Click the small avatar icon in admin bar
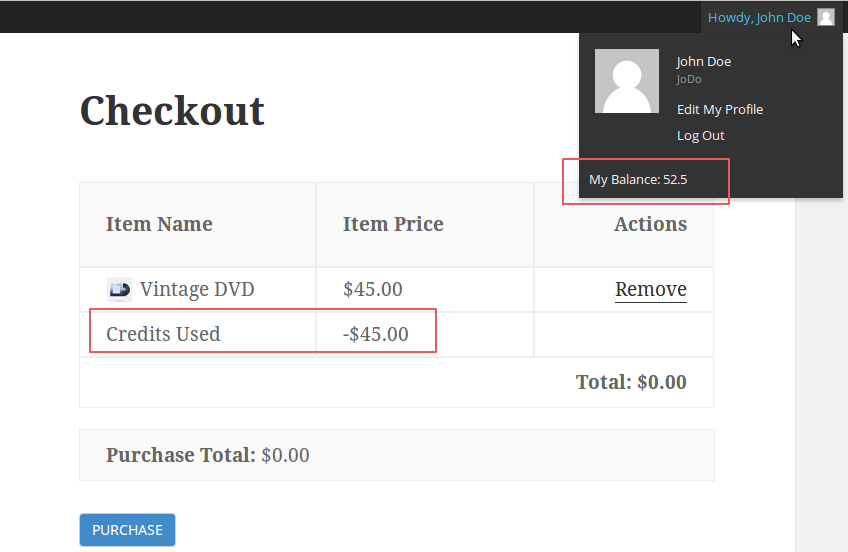Screen dimensions: 848x552 coord(826,17)
